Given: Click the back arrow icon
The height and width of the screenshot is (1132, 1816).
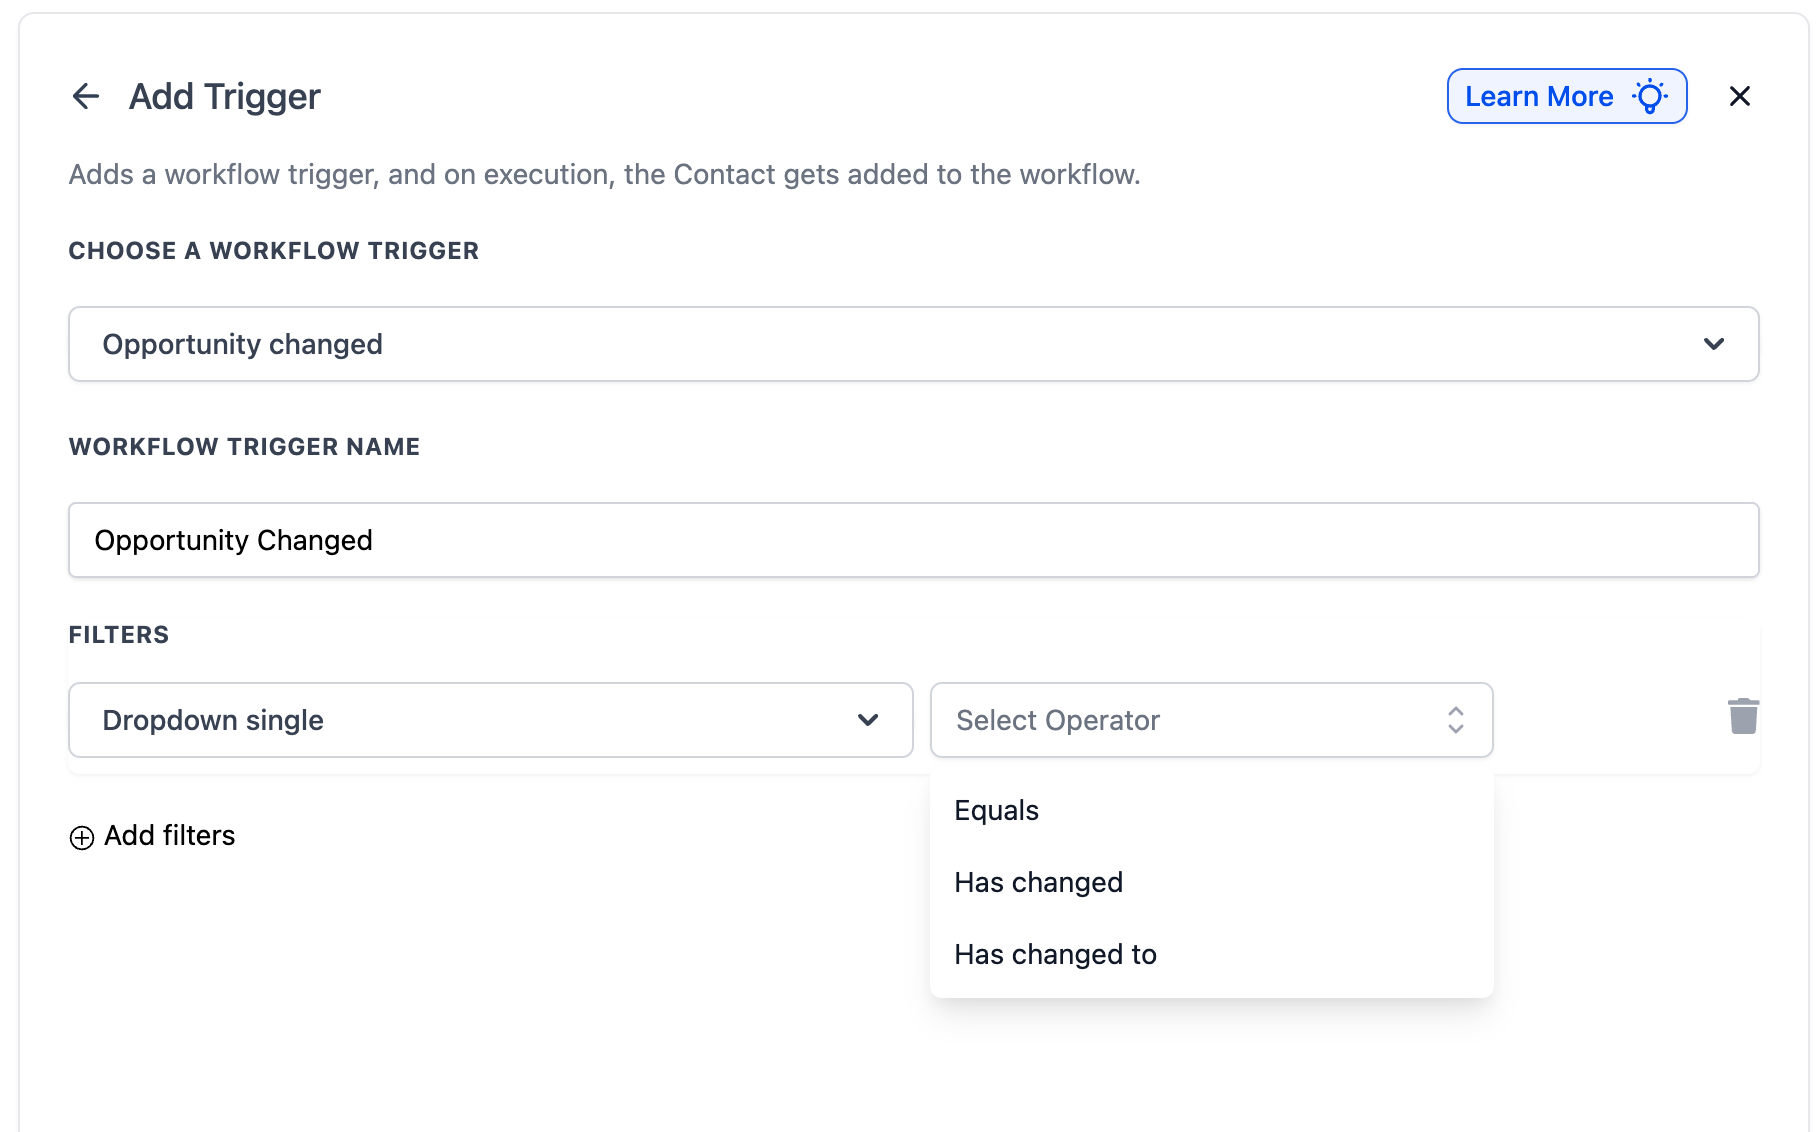Looking at the screenshot, I should [x=86, y=96].
